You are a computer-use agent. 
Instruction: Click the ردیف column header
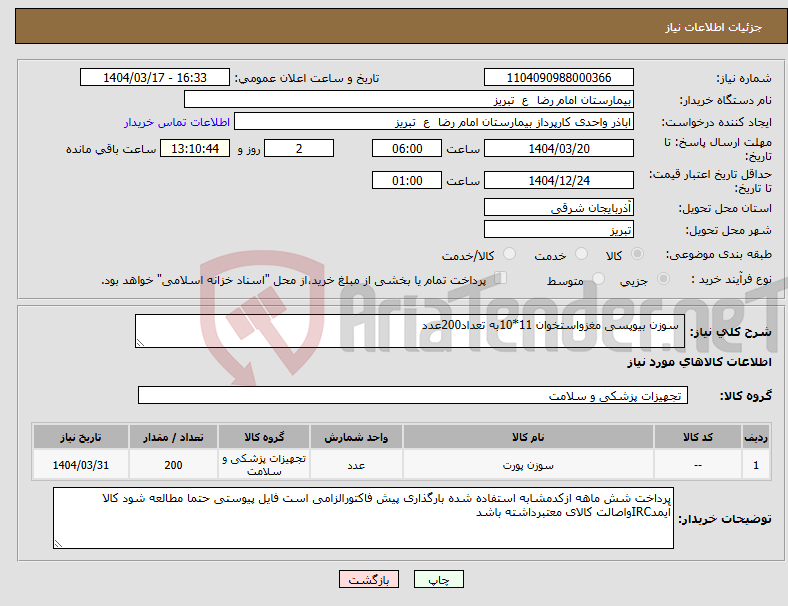pyautogui.click(x=755, y=437)
